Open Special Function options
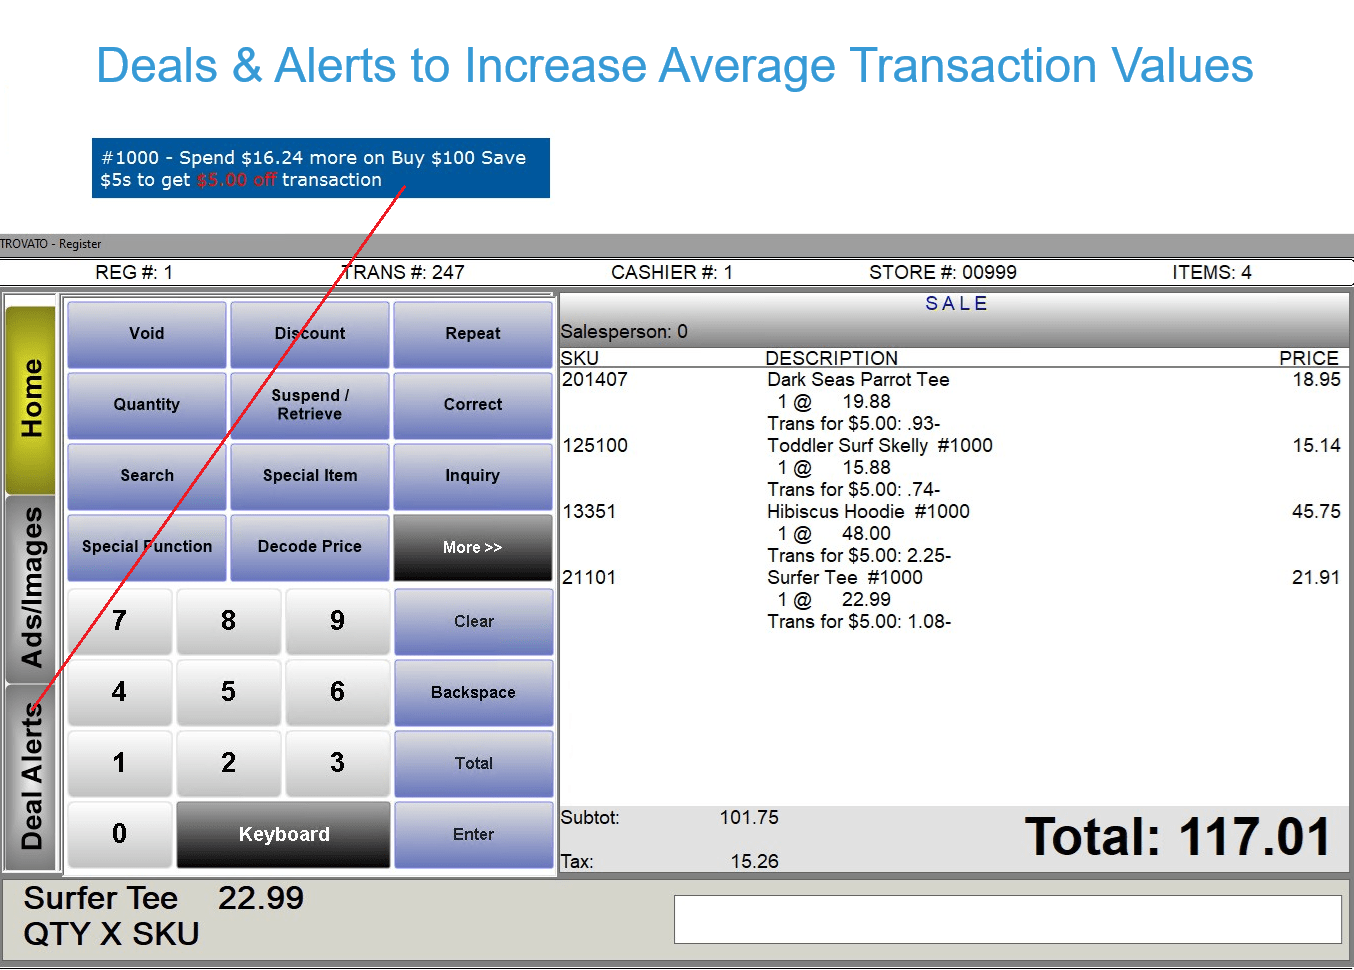The image size is (1354, 970). (x=146, y=547)
